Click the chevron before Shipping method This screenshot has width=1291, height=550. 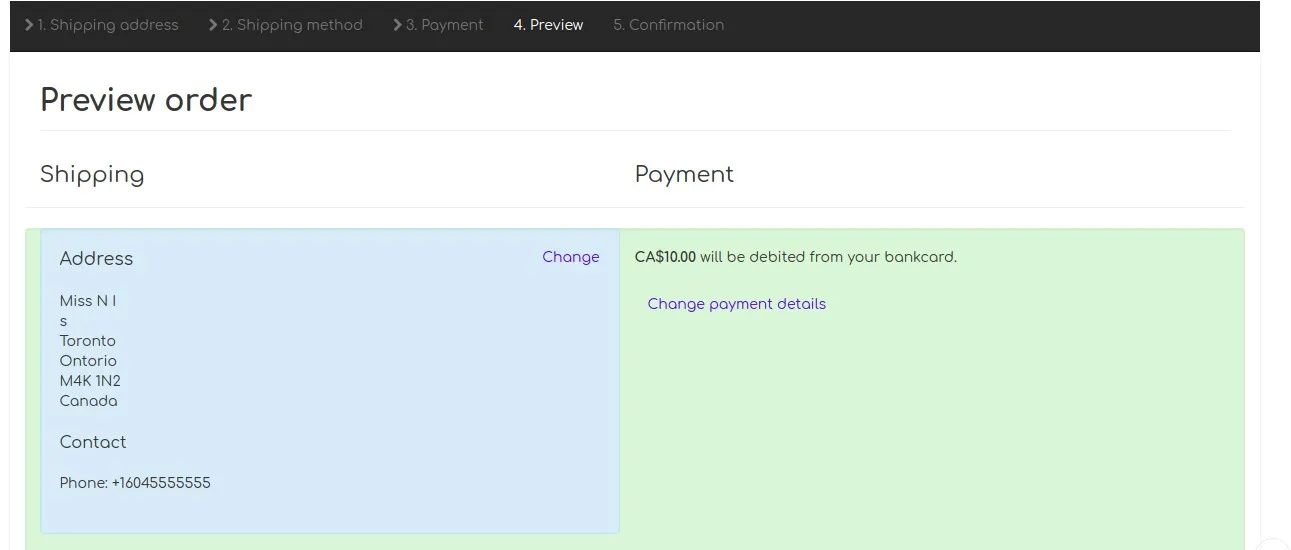click(x=213, y=24)
